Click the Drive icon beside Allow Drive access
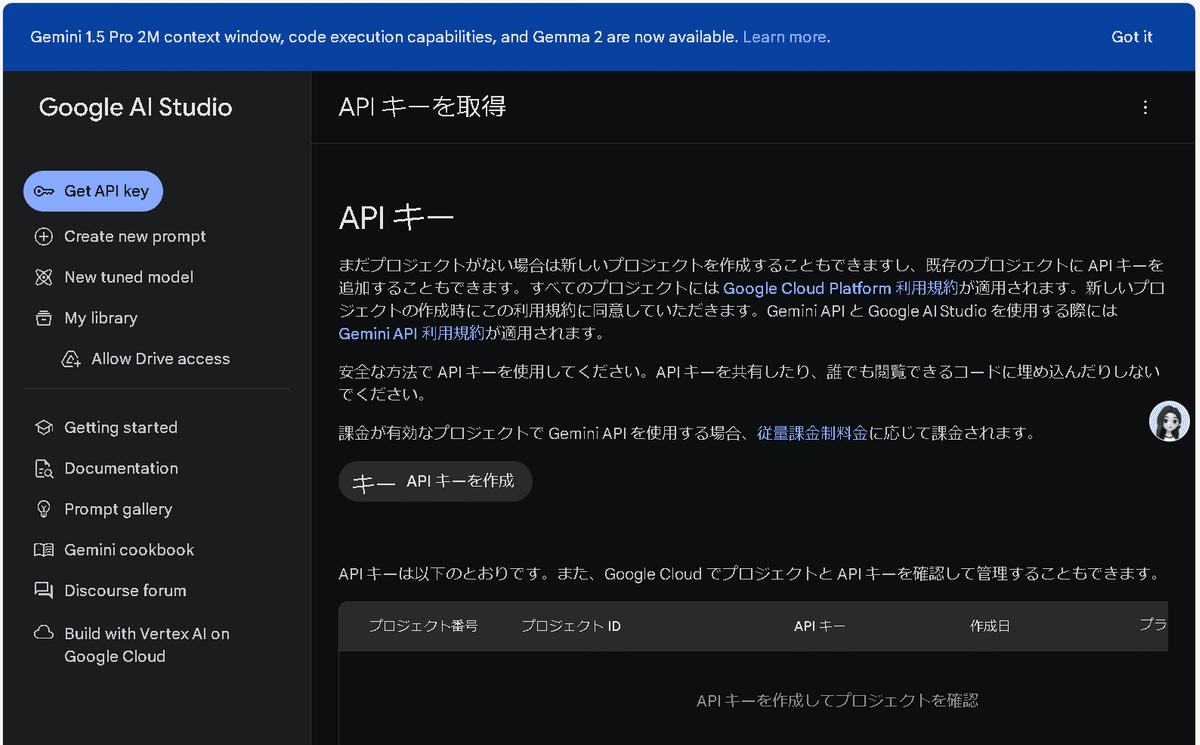 [71, 359]
